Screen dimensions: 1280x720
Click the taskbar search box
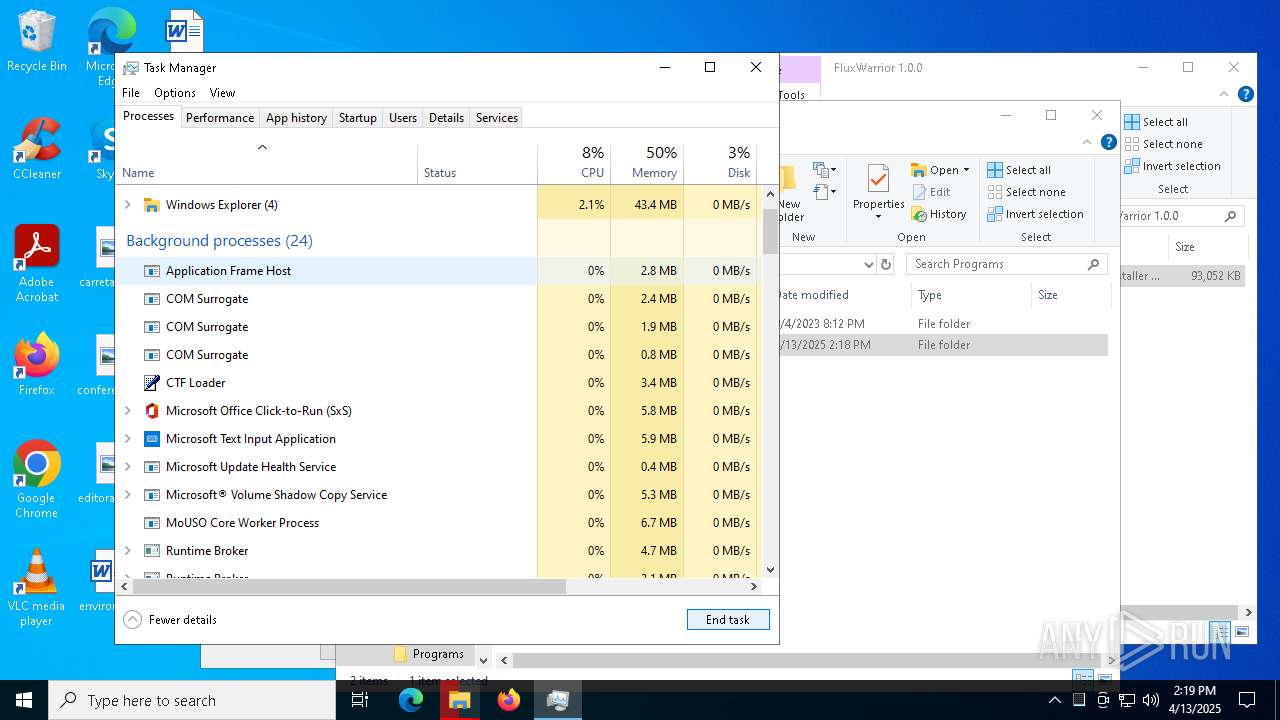click(x=192, y=700)
